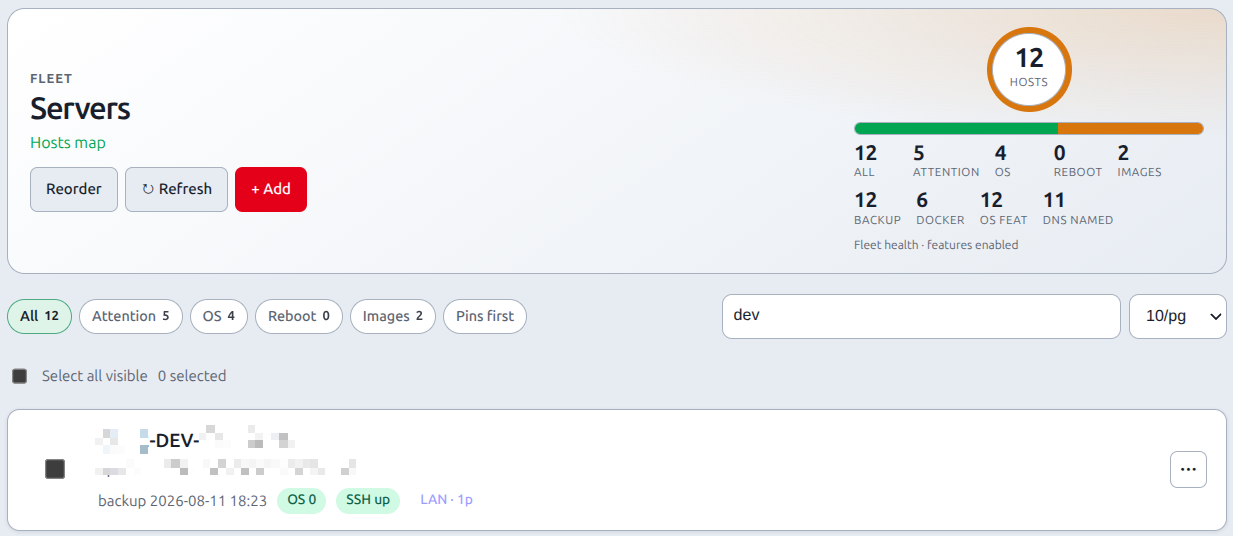Open the three-dot menu for the DEV host
The width and height of the screenshot is (1233, 536).
(1188, 469)
